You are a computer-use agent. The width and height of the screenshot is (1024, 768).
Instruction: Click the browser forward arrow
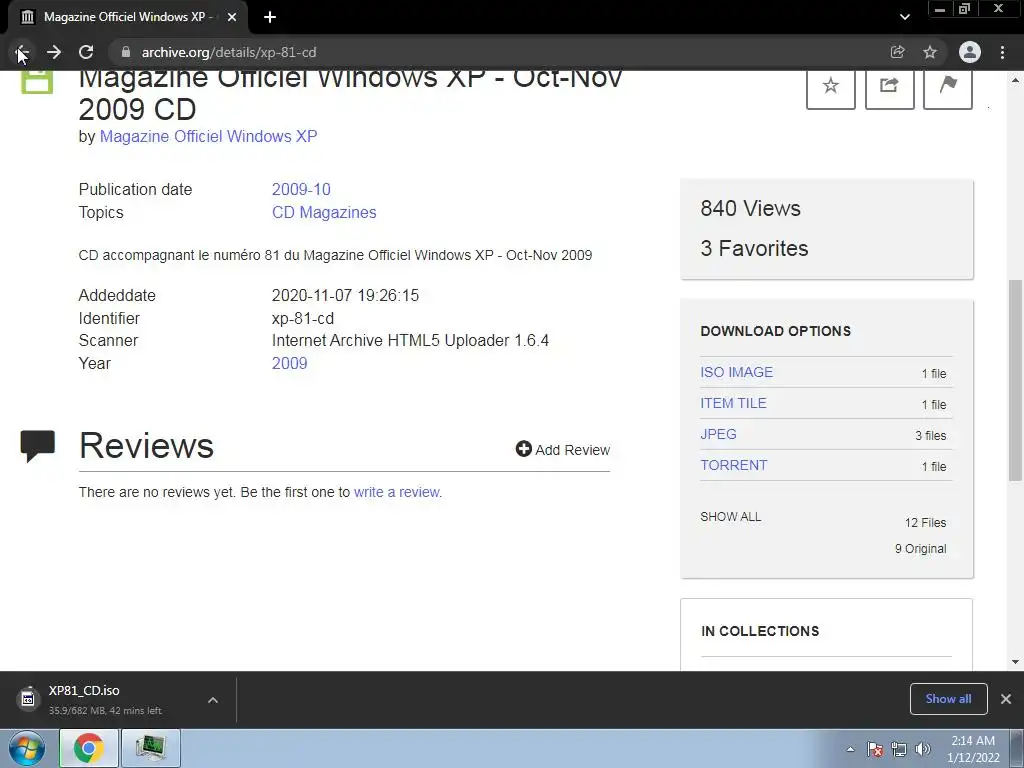54,52
